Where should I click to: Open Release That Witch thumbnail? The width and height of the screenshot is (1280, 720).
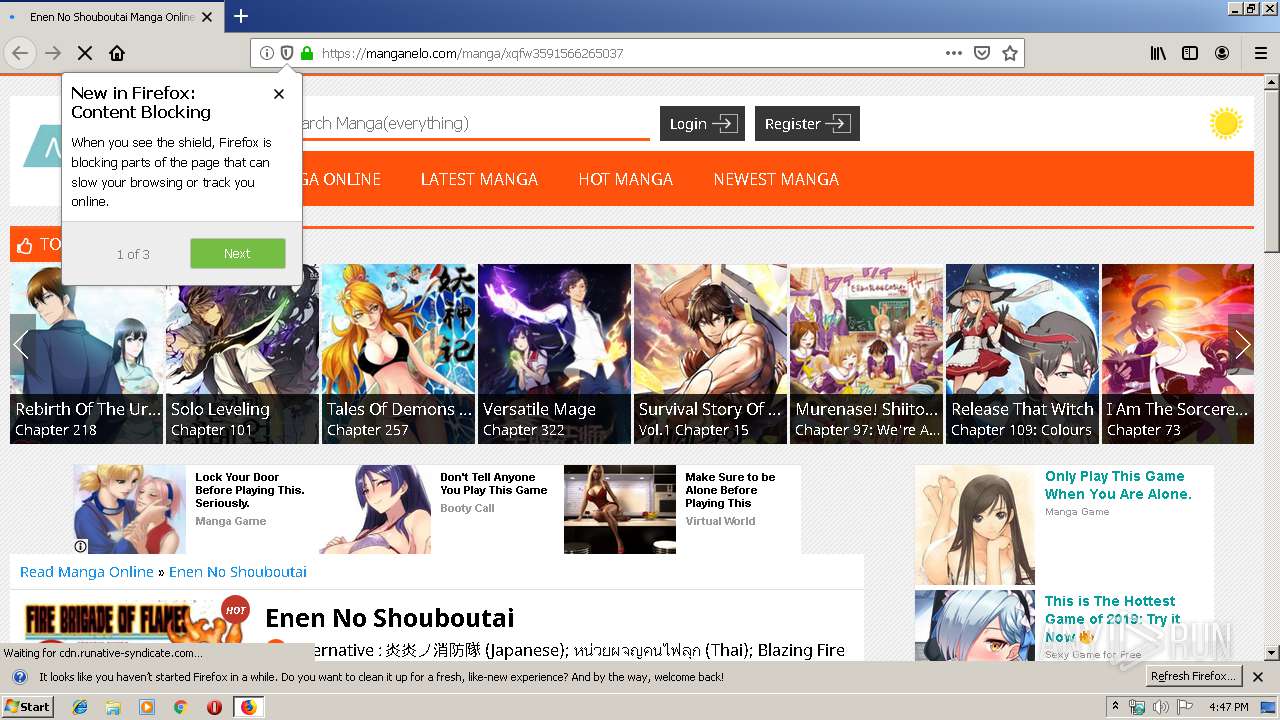[1022, 354]
